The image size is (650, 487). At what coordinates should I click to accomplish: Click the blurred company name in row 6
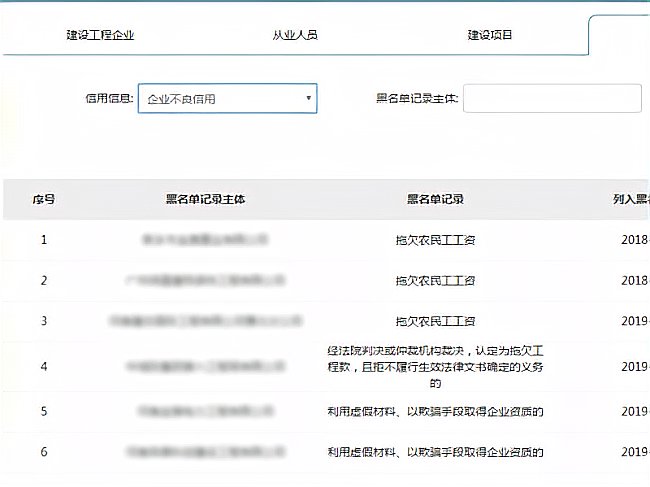[205, 451]
